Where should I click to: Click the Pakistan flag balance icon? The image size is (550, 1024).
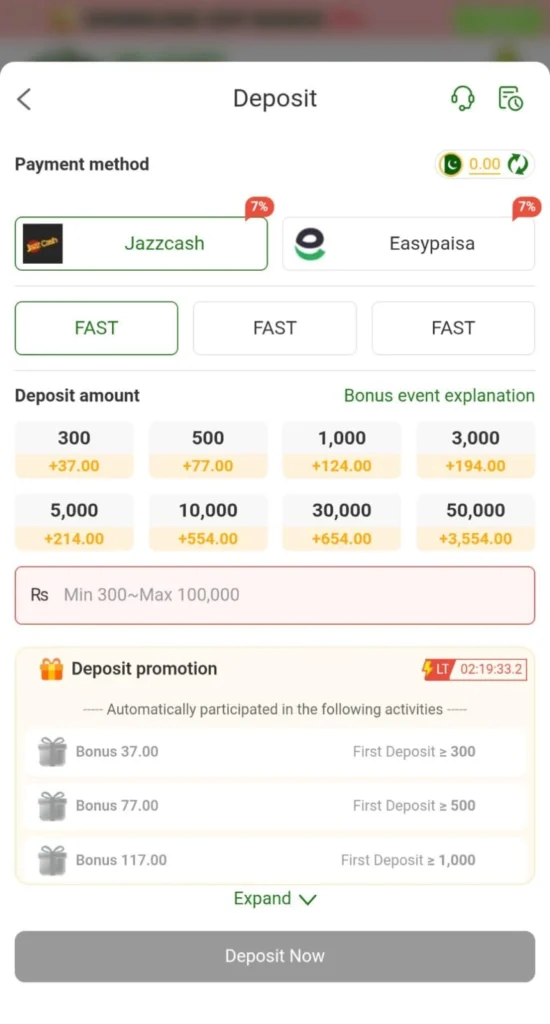coord(451,165)
